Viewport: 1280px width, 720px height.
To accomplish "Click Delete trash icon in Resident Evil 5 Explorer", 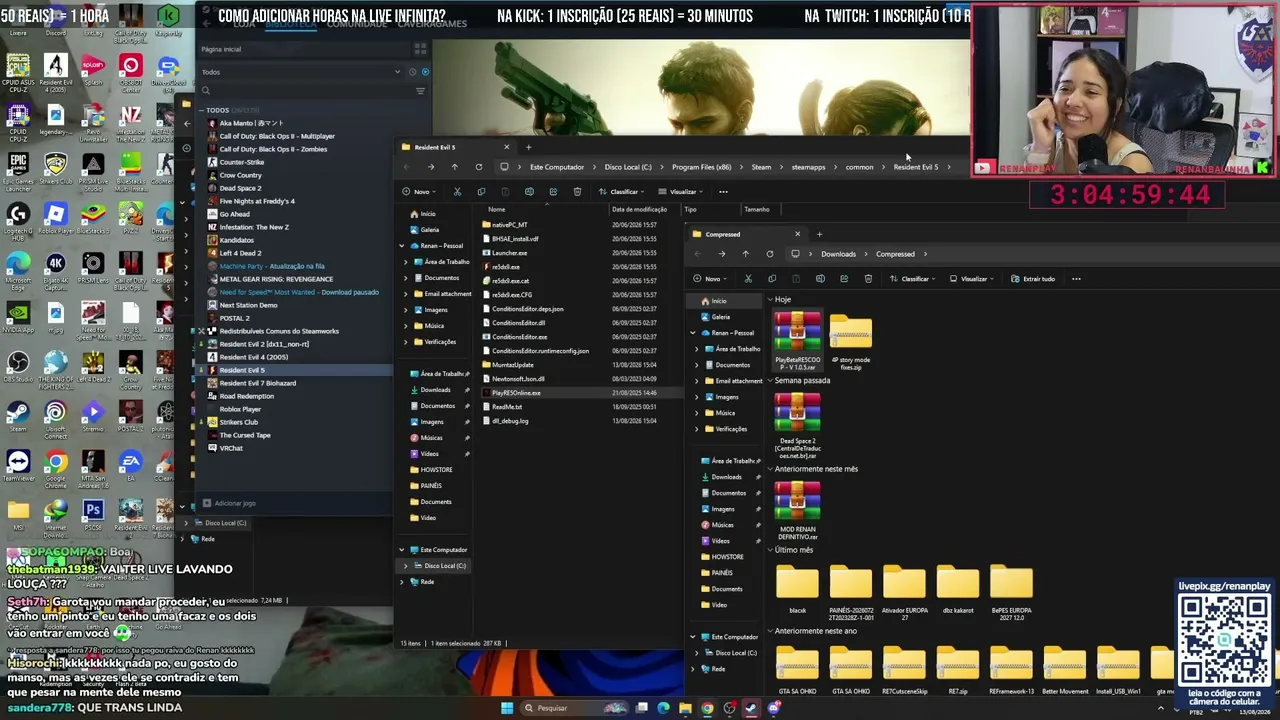I will pos(577,192).
